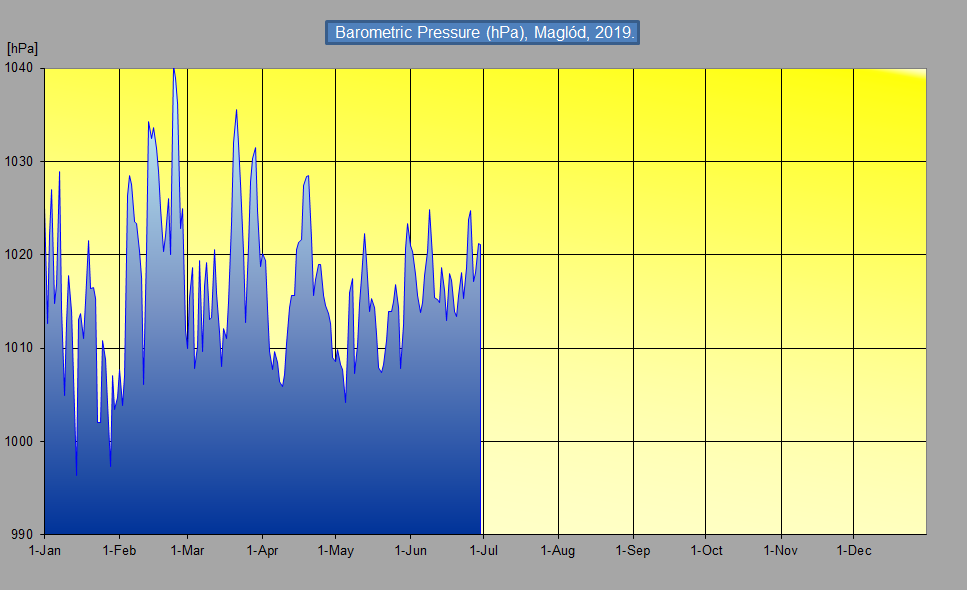Select the 1000 y-axis label
This screenshot has width=967, height=590.
(x=21, y=441)
